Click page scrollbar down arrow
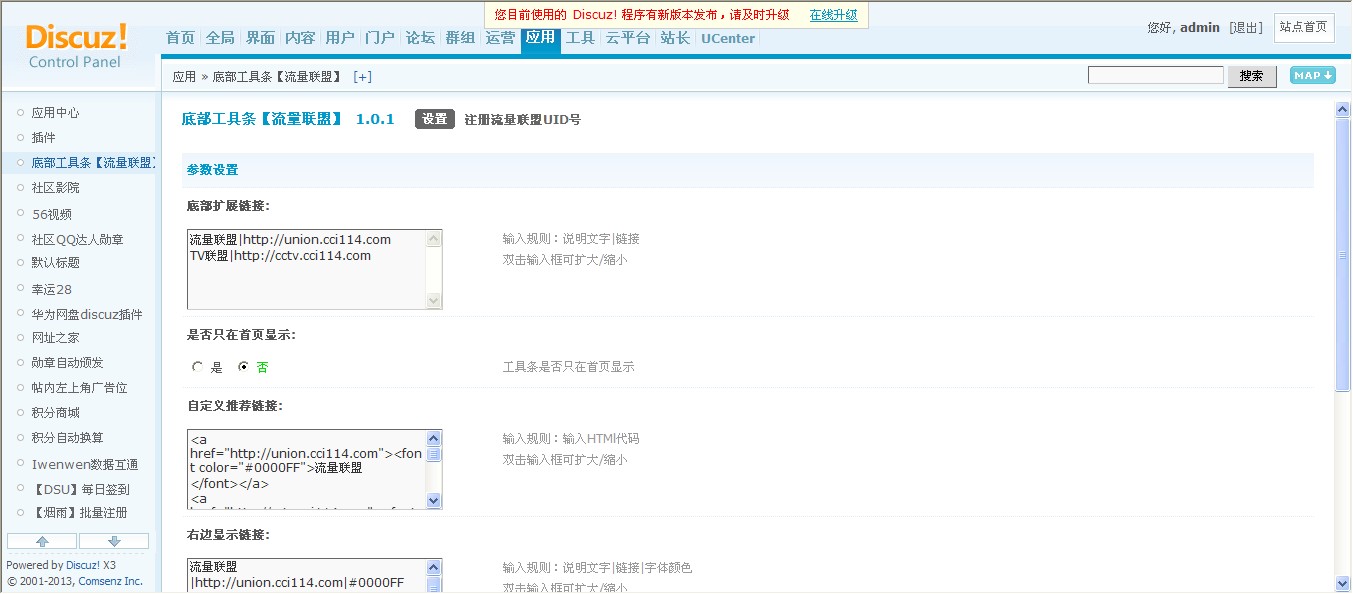The width and height of the screenshot is (1353, 594). (x=1343, y=583)
